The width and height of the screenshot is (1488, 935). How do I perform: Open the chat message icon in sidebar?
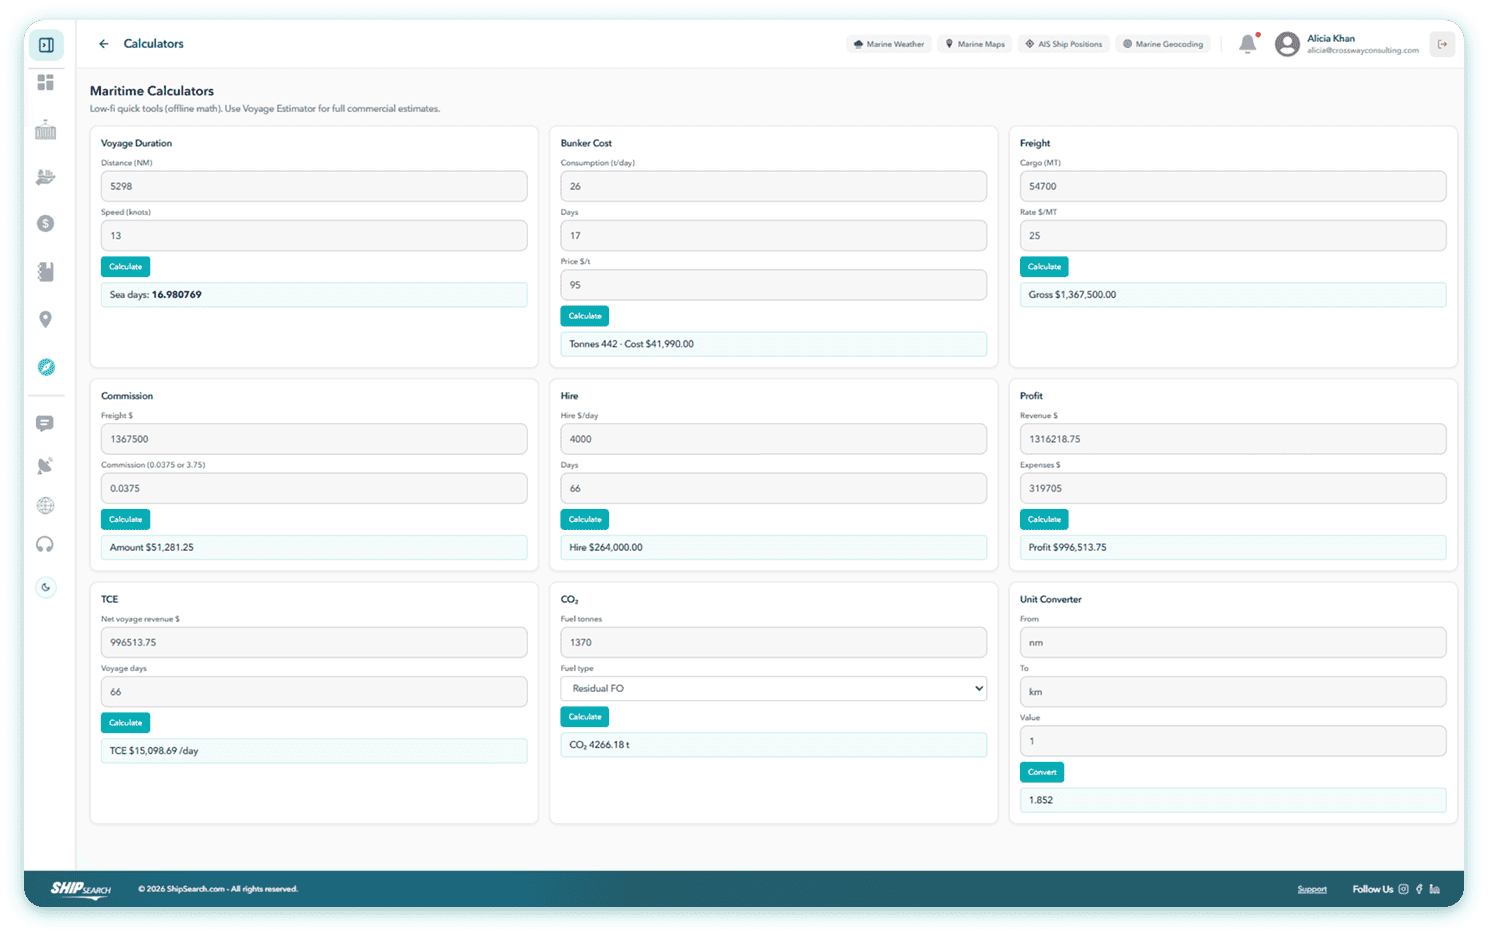[x=45, y=424]
